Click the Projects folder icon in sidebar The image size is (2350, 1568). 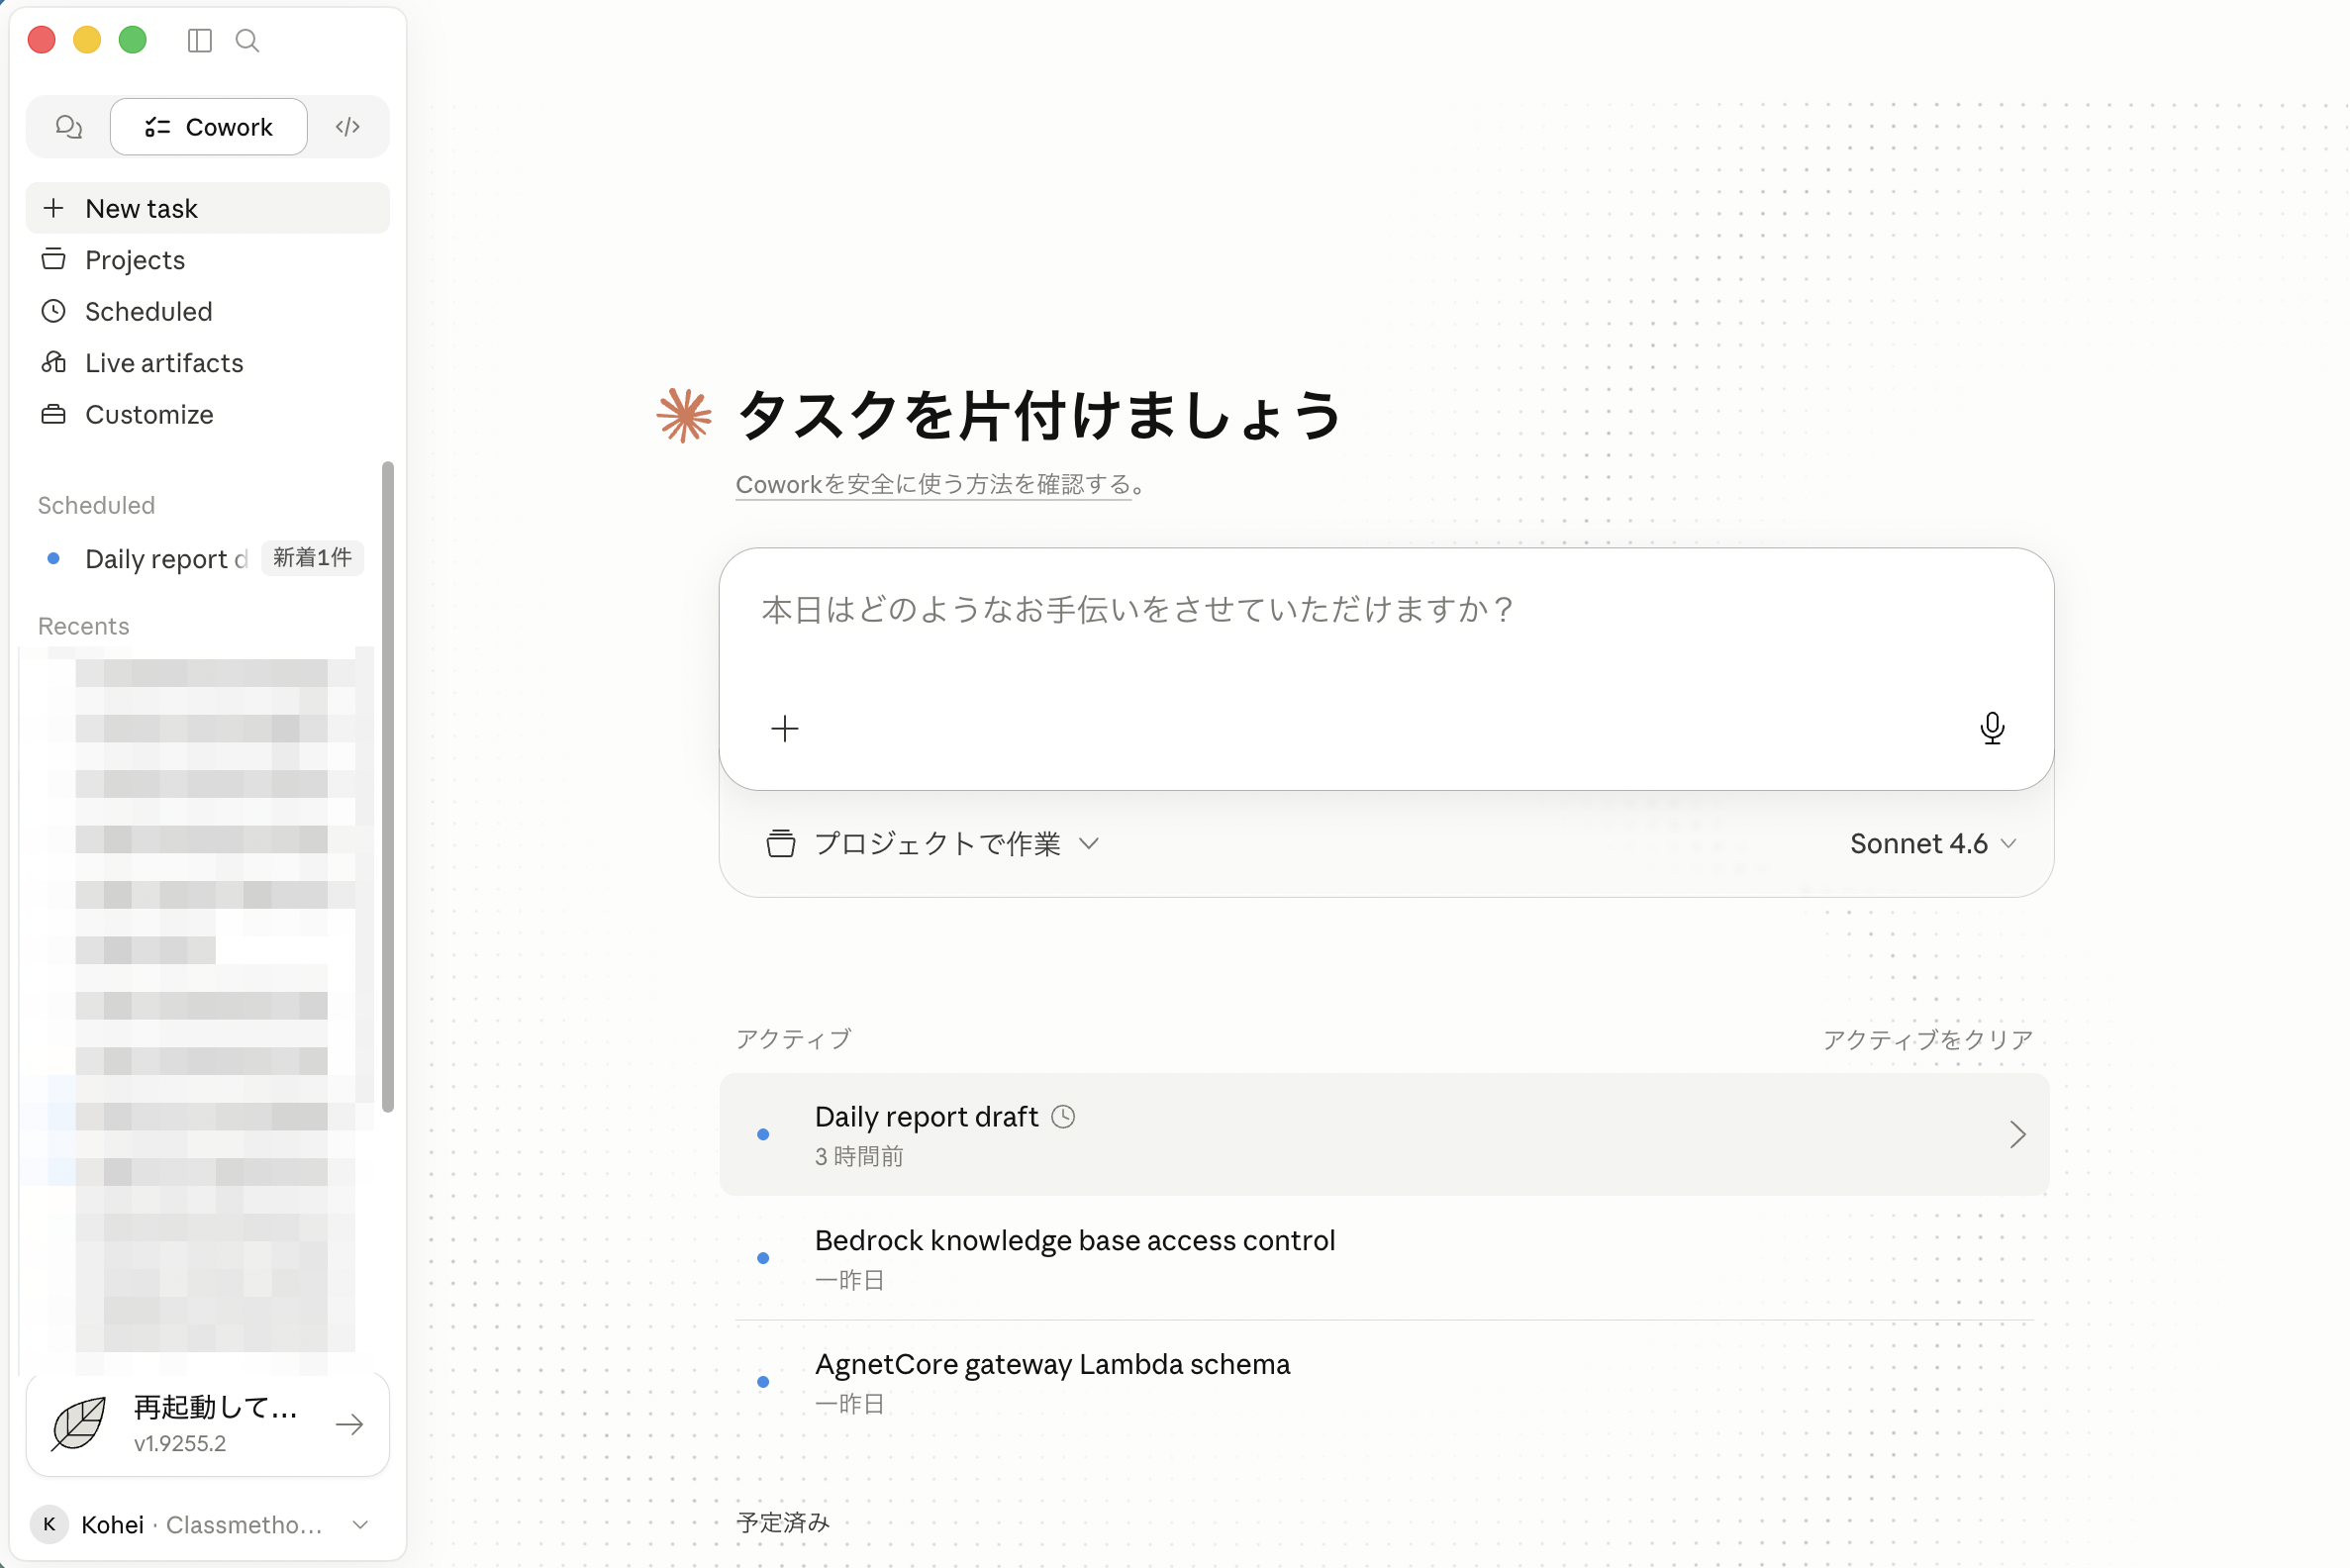[54, 259]
